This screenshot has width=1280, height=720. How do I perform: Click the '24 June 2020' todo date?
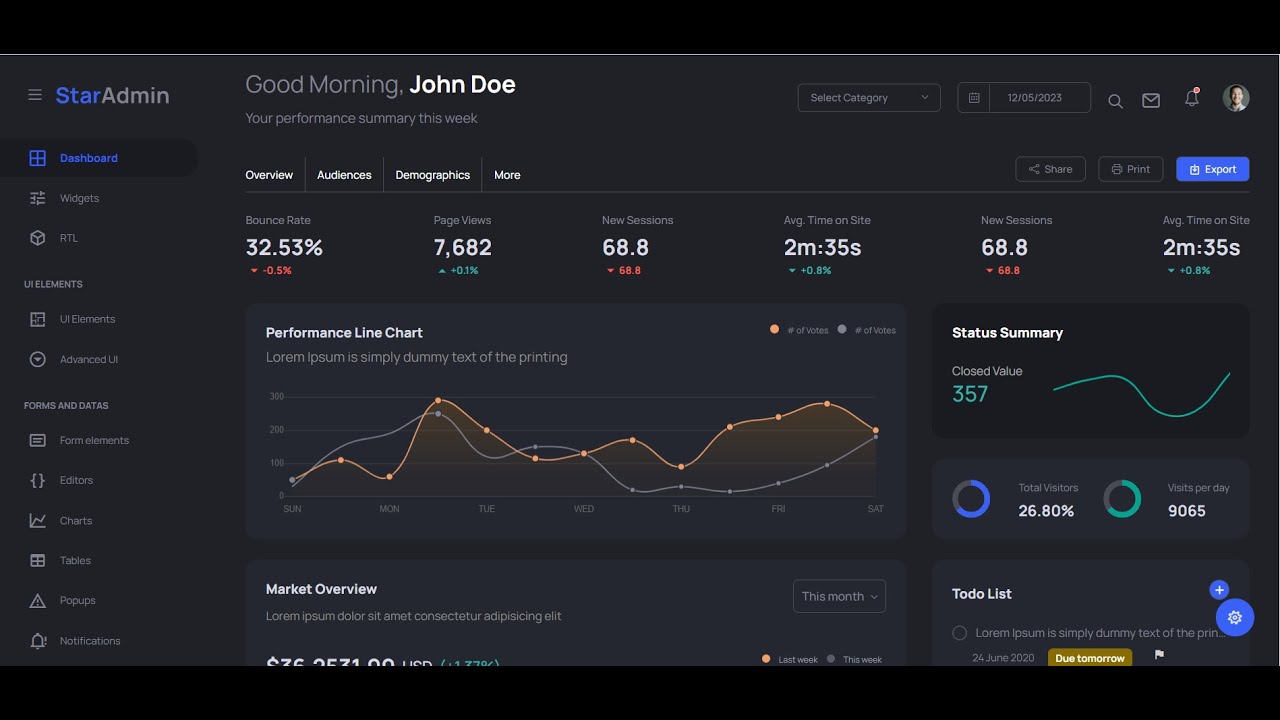1003,658
